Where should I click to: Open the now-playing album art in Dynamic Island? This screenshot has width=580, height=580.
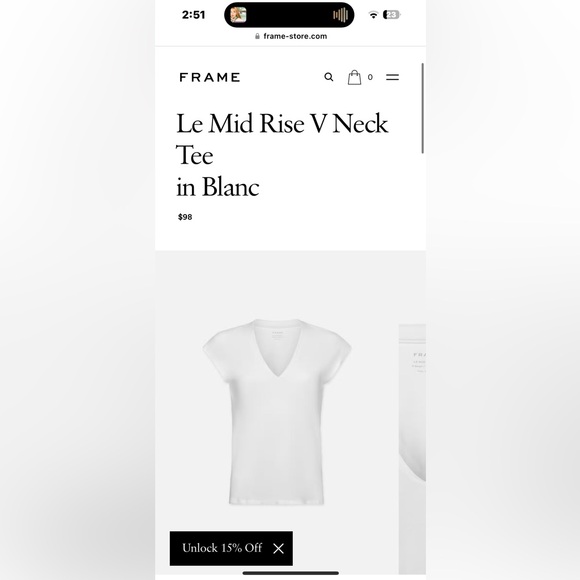[x=238, y=15]
